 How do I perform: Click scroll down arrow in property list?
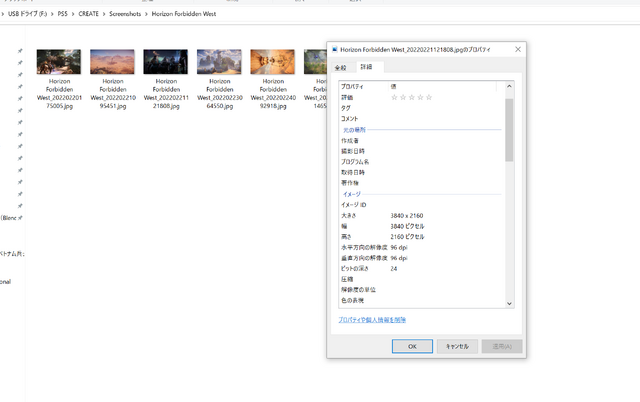tap(509, 303)
